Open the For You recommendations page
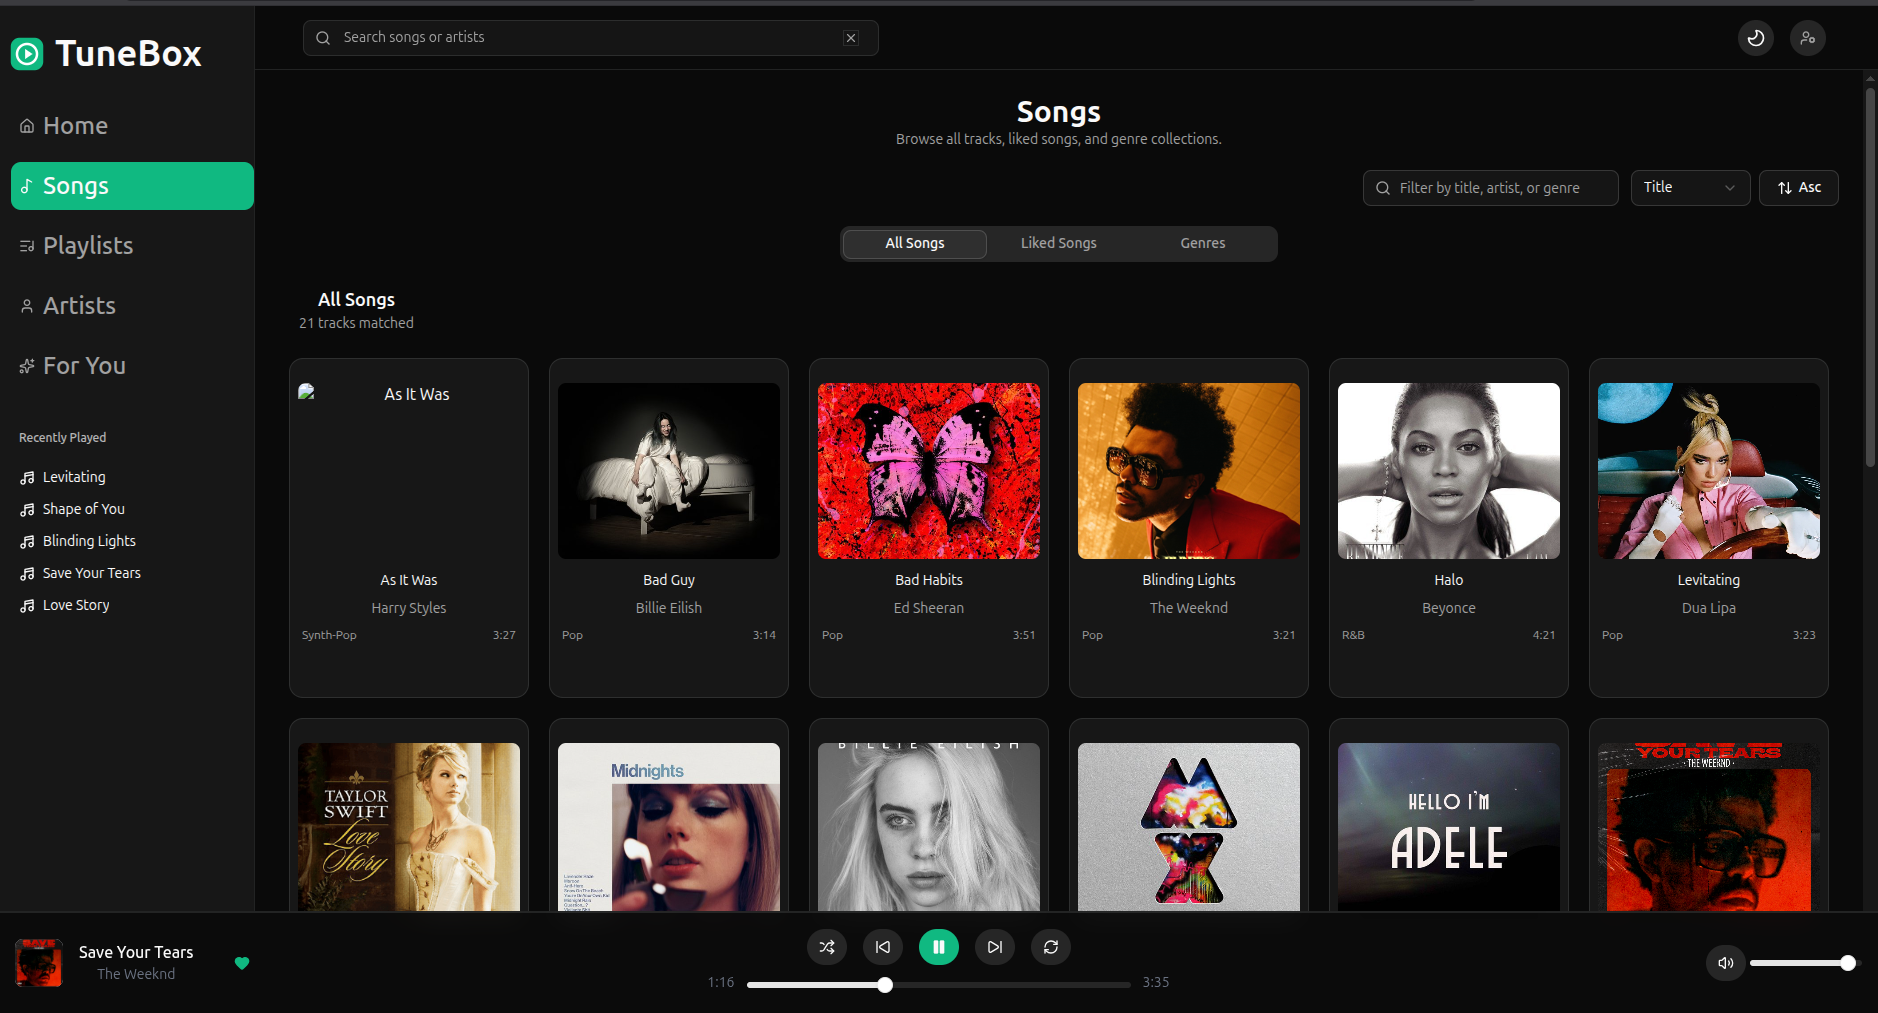The image size is (1878, 1013). tap(83, 365)
